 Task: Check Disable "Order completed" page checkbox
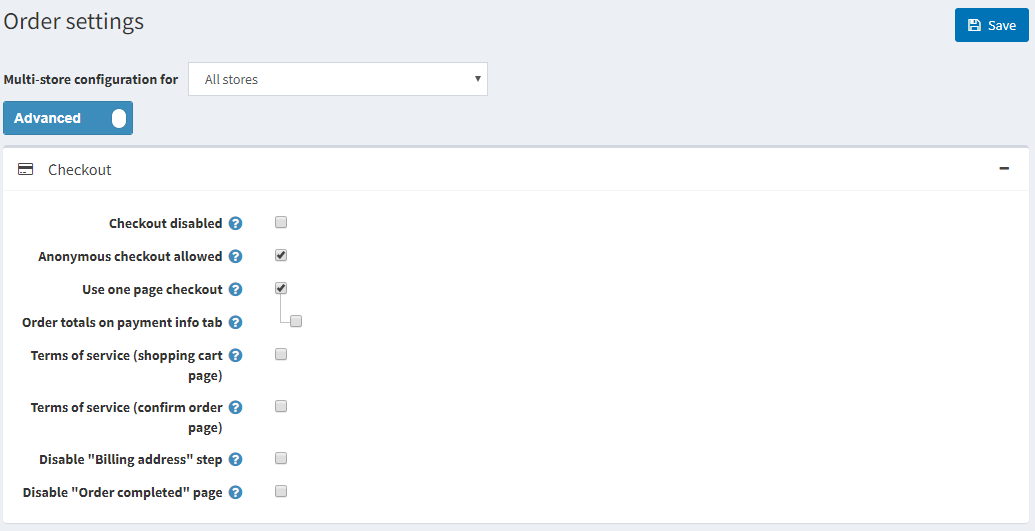pyautogui.click(x=281, y=491)
